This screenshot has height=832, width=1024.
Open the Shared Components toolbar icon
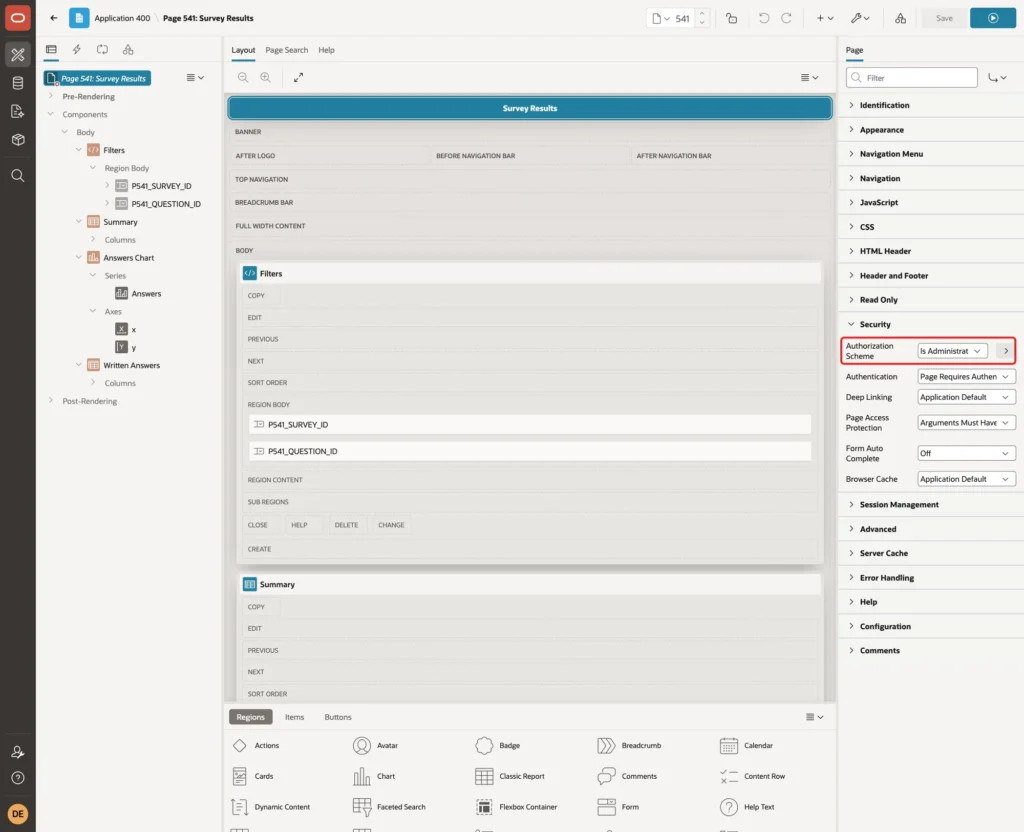click(900, 18)
